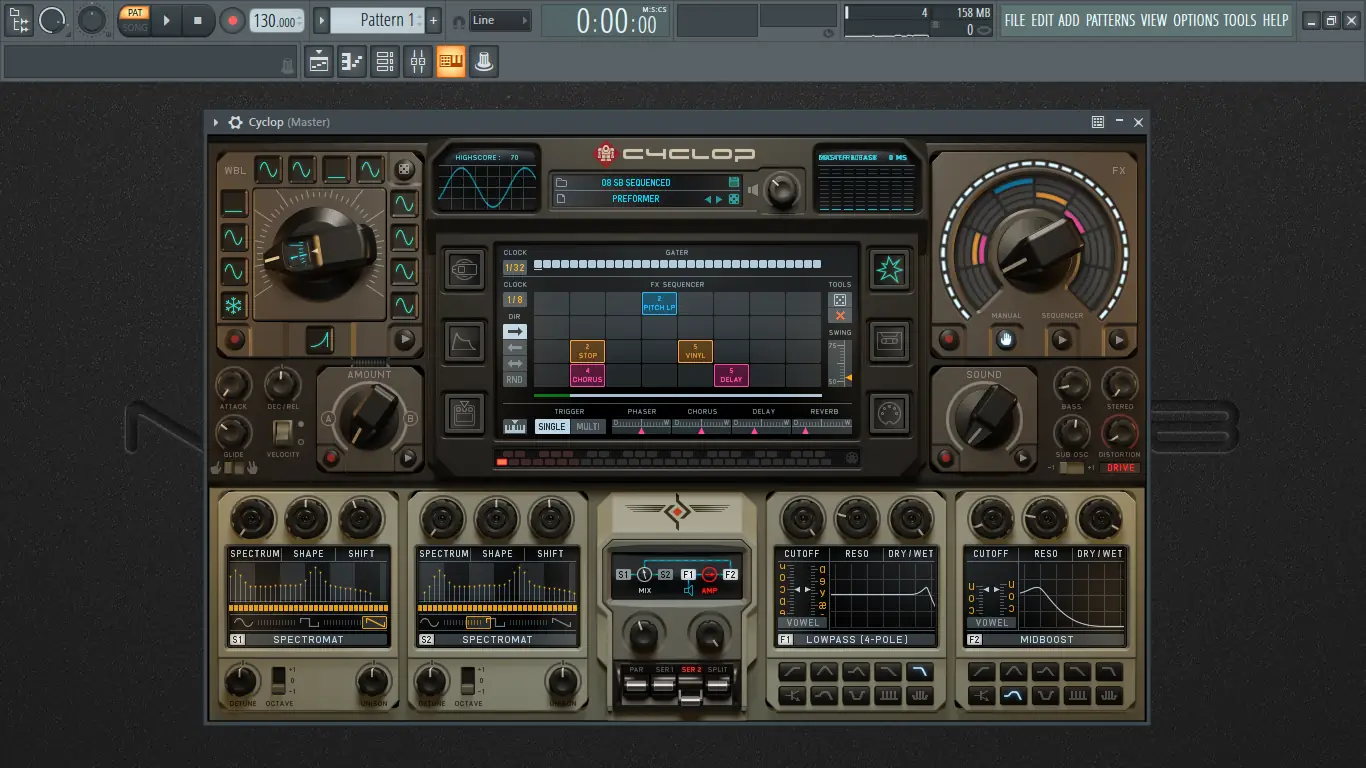This screenshot has height=768, width=1366.
Task: Open the FILE menu
Action: [x=1015, y=20]
